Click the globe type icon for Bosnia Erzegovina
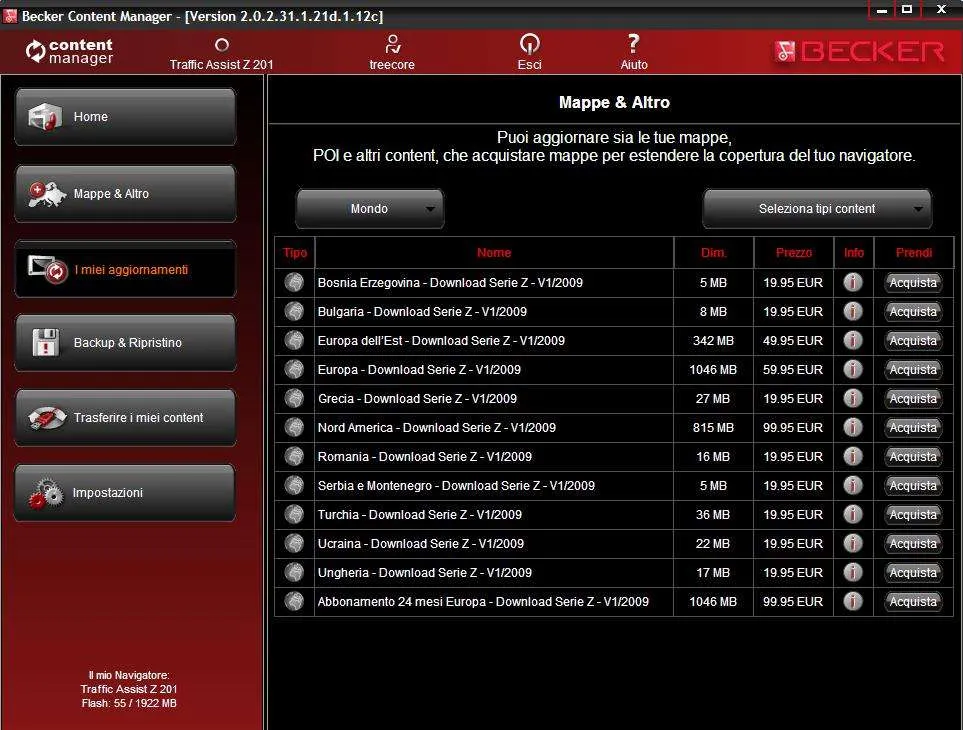 pyautogui.click(x=295, y=282)
